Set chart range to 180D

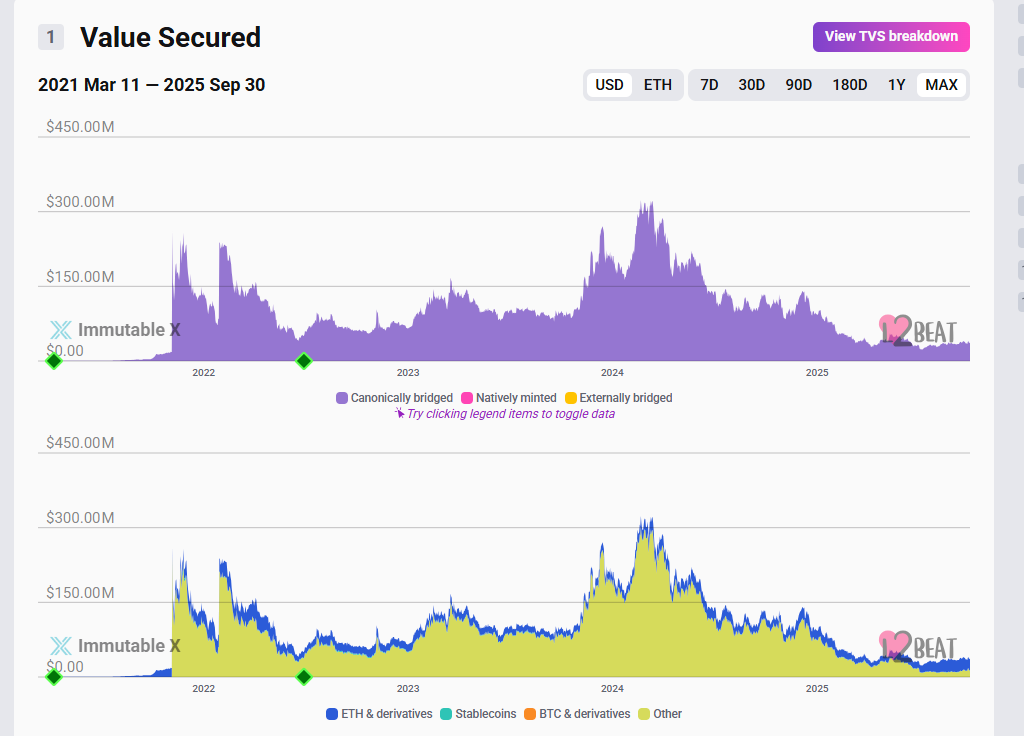click(850, 85)
